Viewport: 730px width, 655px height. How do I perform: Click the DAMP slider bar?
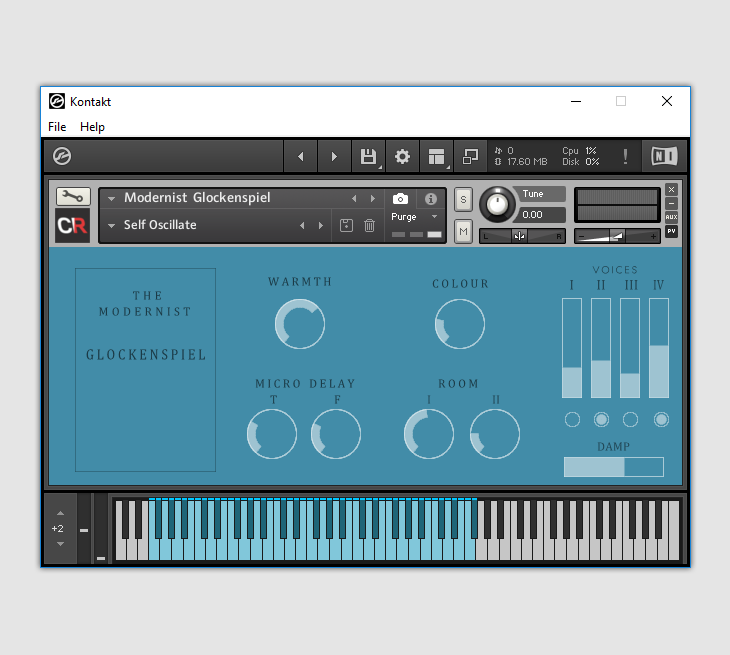point(613,467)
